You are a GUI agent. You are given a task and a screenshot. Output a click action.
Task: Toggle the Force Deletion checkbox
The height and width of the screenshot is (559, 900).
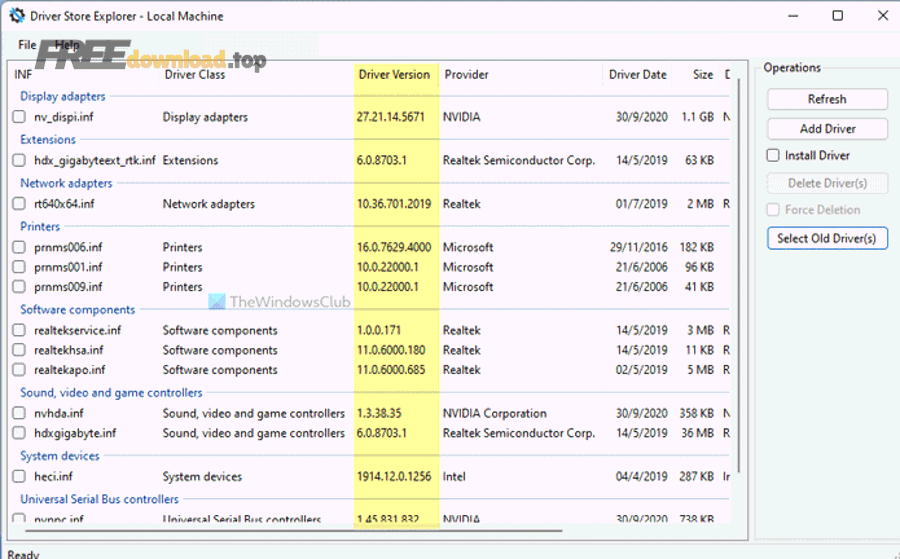click(773, 210)
